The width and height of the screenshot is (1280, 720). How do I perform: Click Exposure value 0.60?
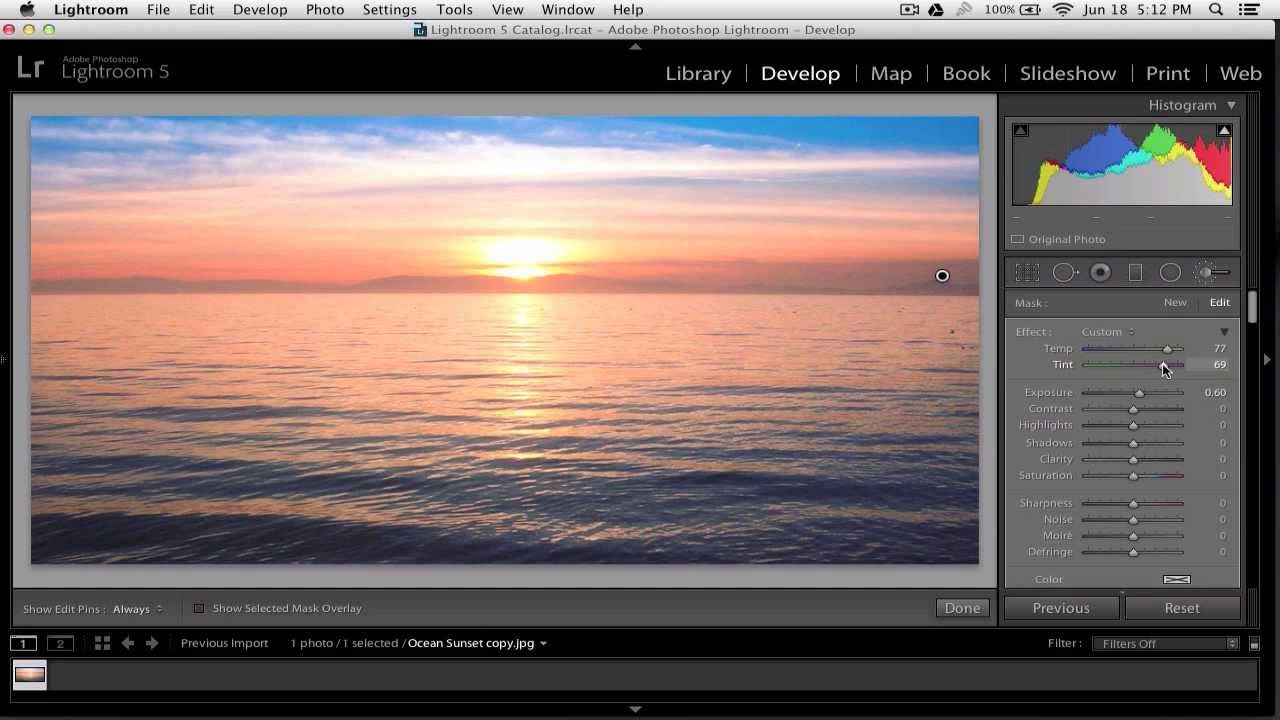(x=1215, y=393)
